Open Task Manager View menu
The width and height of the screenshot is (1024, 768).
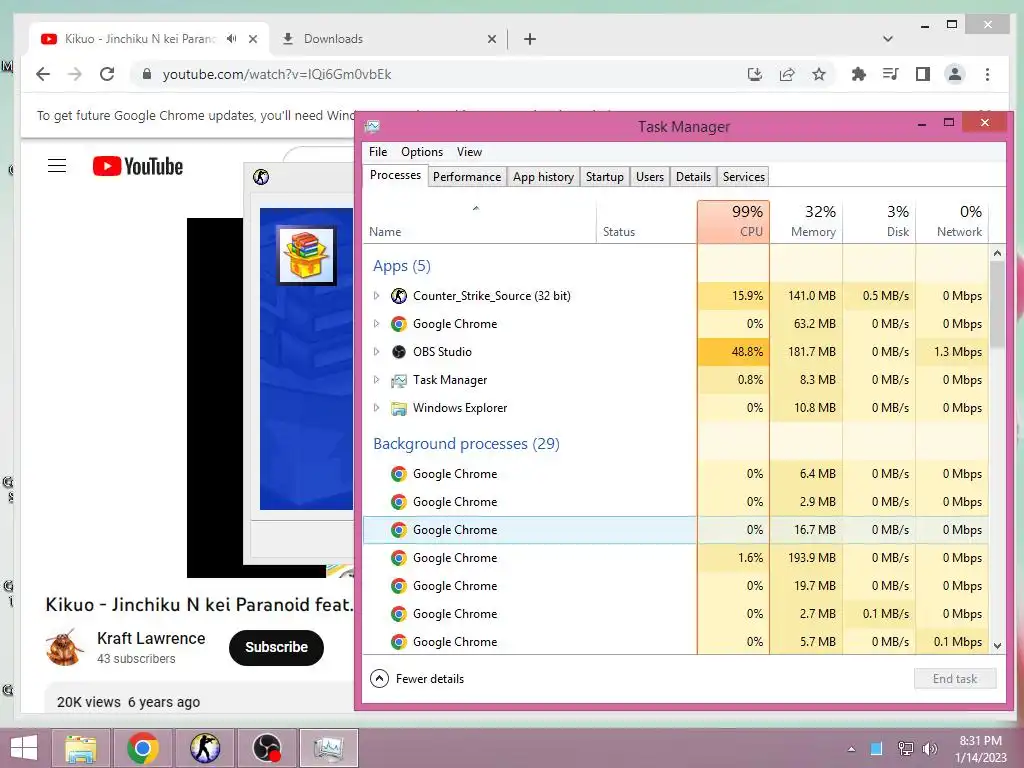tap(470, 152)
